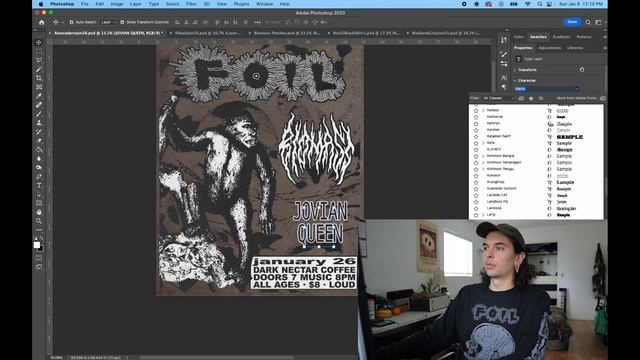
Task: Open the Window menu
Action: pyautogui.click(x=264, y=4)
